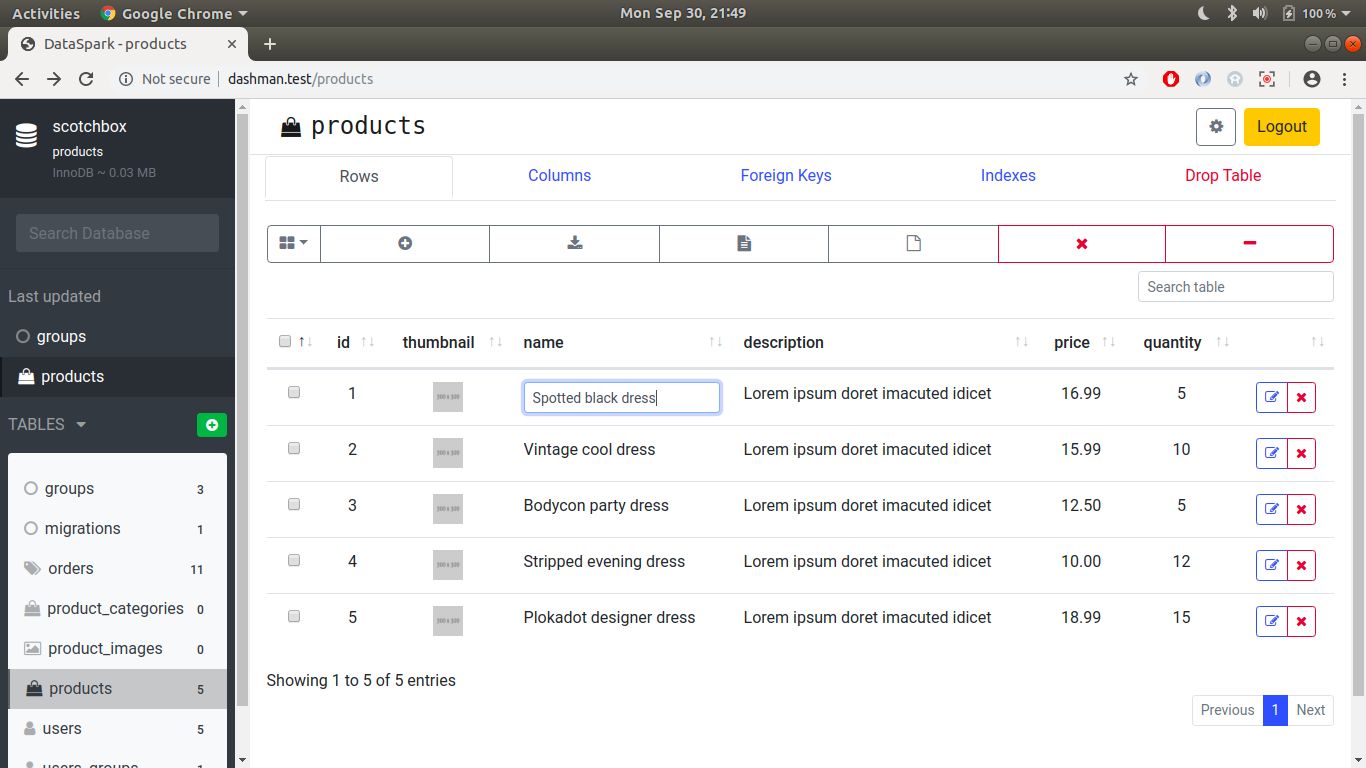Screen dimensions: 1366x768
Task: Open the grid view dropdown
Action: click(x=294, y=243)
